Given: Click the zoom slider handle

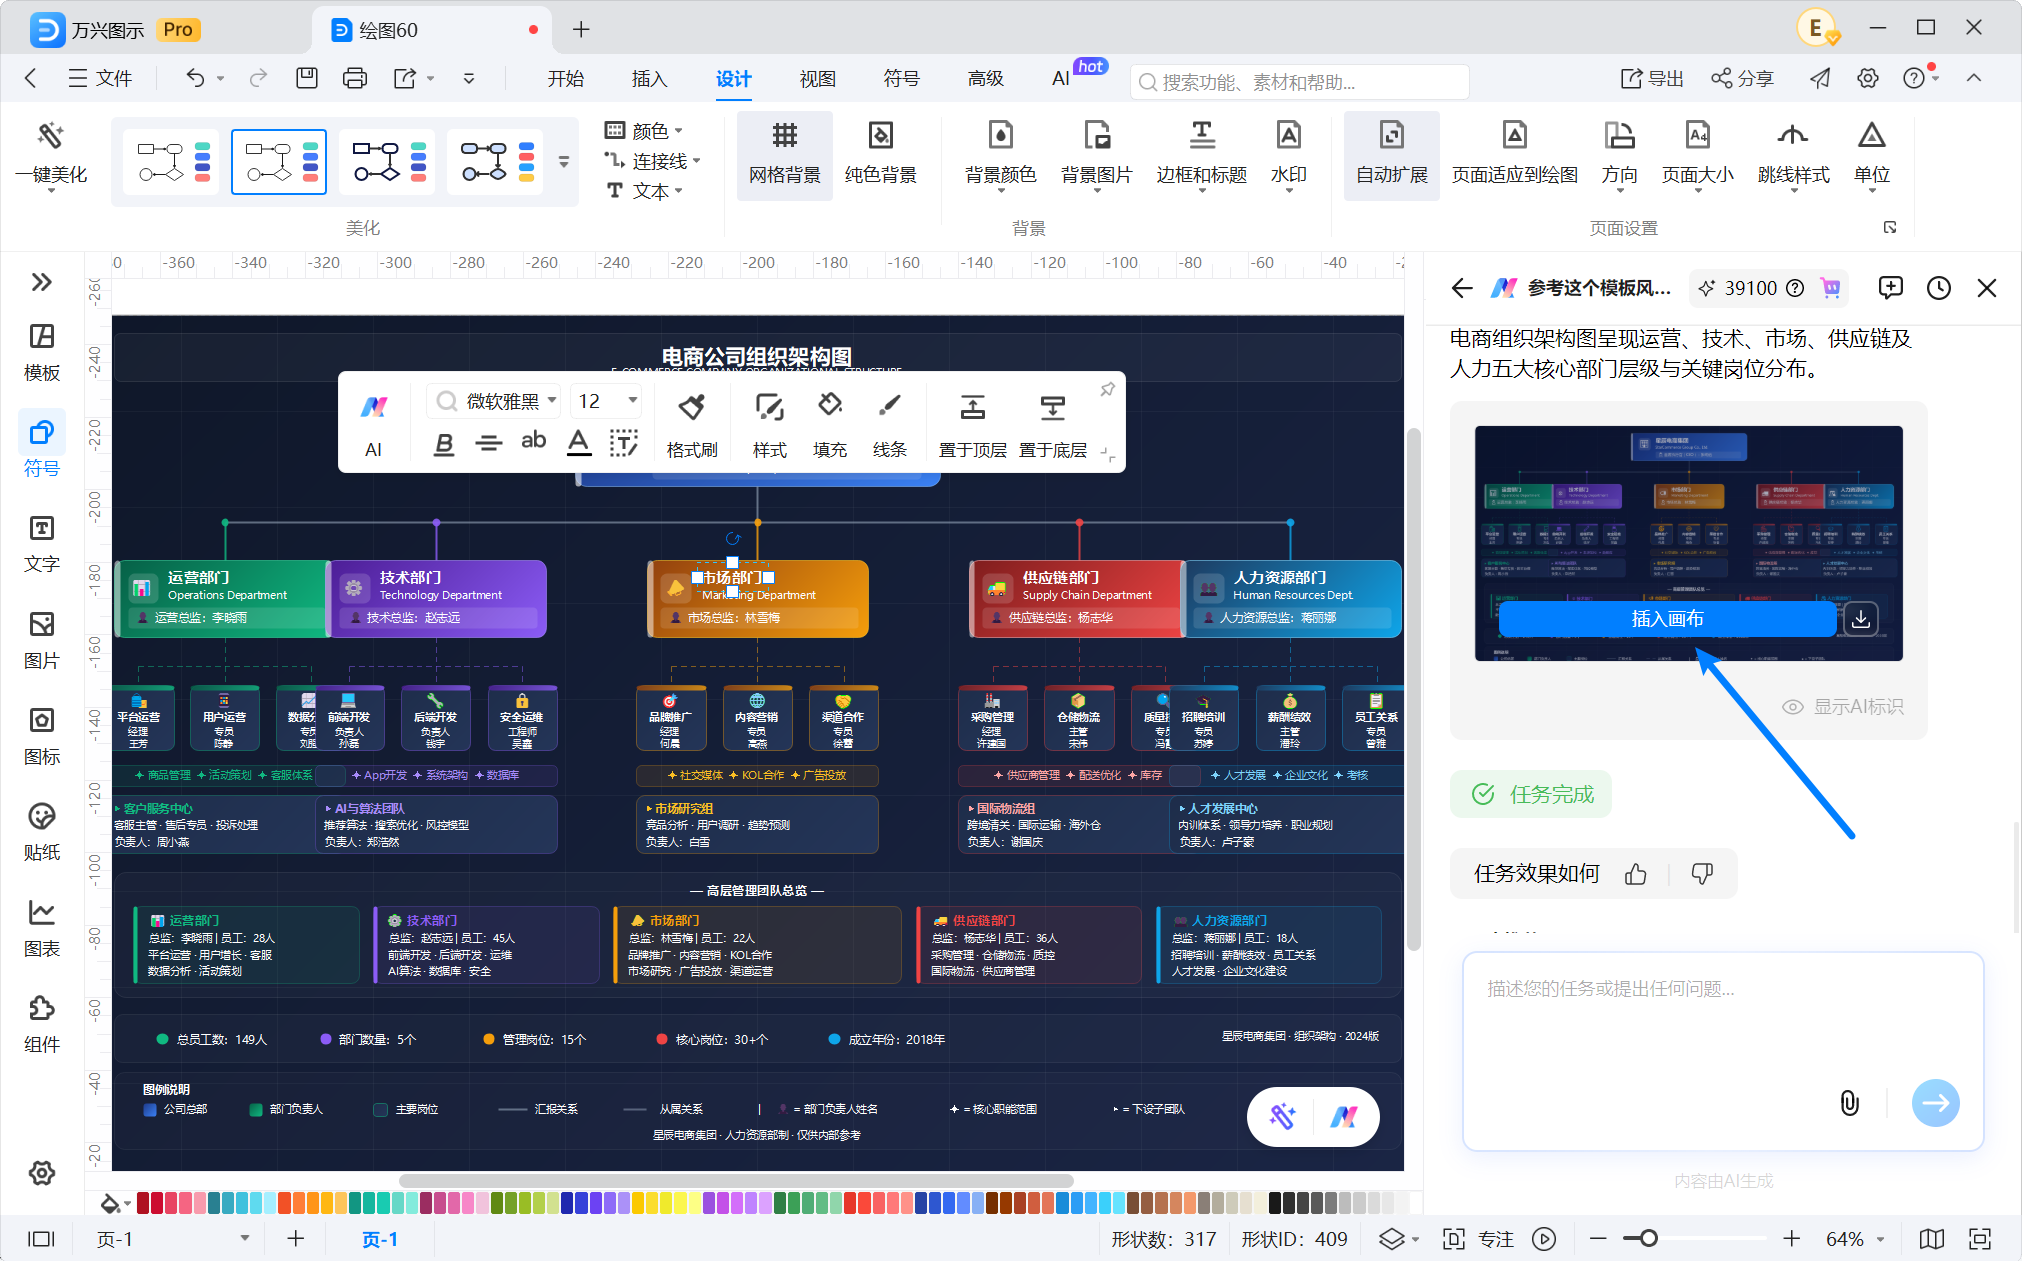Looking at the screenshot, I should [1648, 1239].
